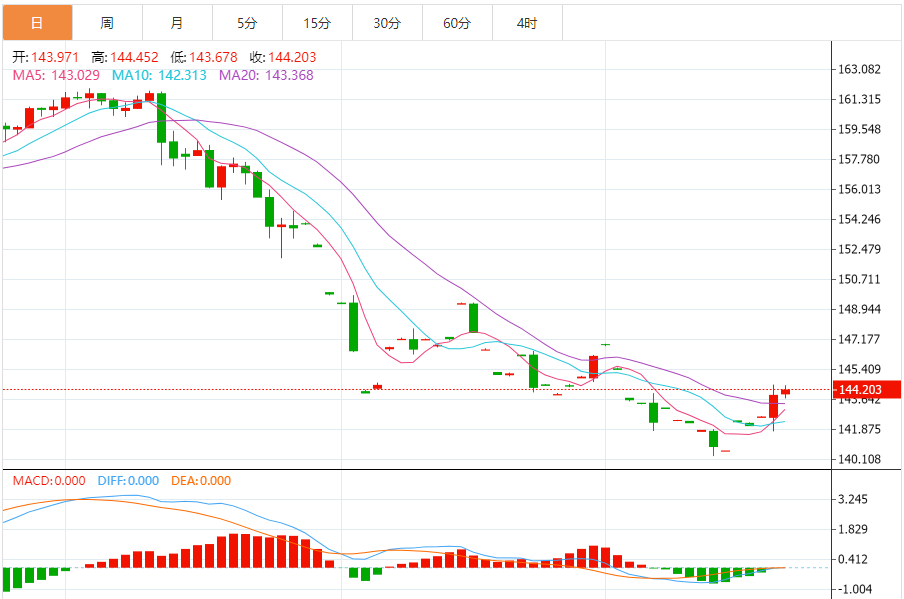Switch to the 月 monthly tab
The height and width of the screenshot is (599, 904).
(x=177, y=23)
